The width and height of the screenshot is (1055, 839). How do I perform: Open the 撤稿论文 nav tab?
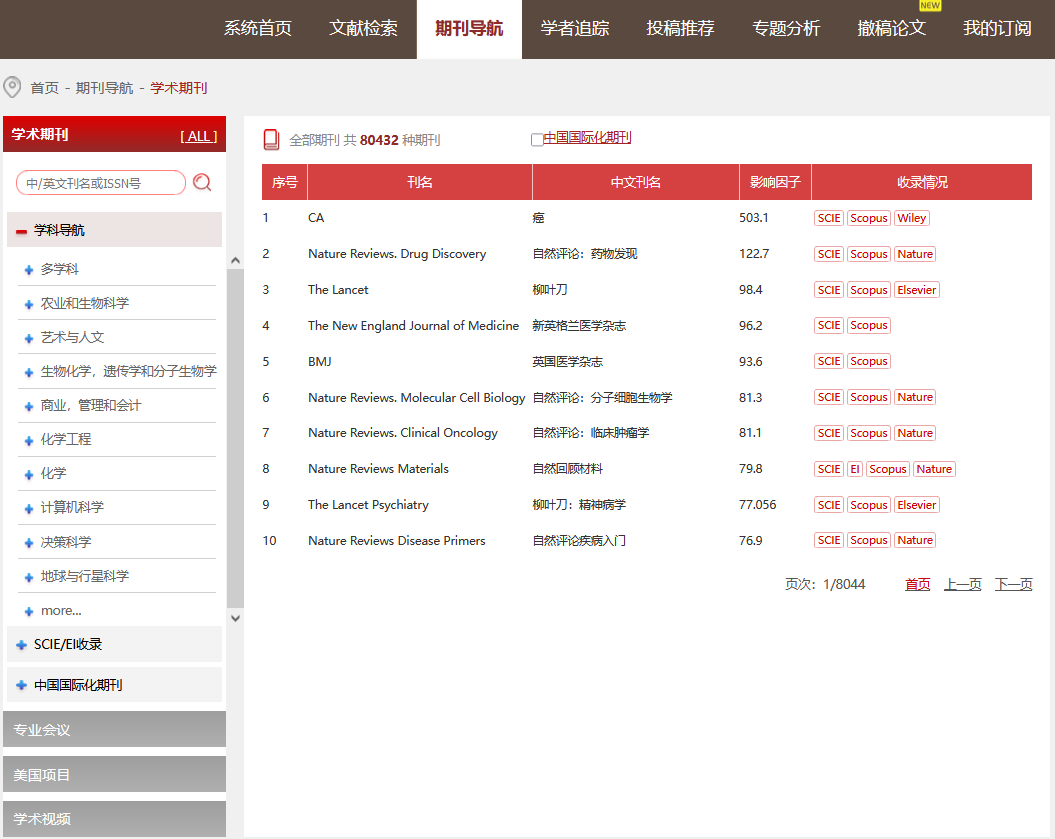[x=892, y=28]
